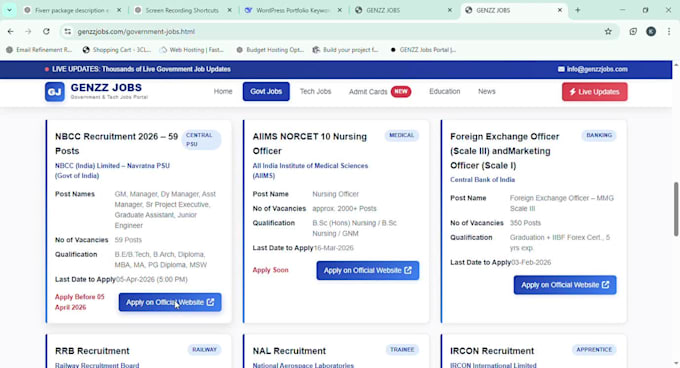Screen dimensions: 680x368
Task: Open Chrome three-dot menu
Action: pyautogui.click(x=669, y=32)
